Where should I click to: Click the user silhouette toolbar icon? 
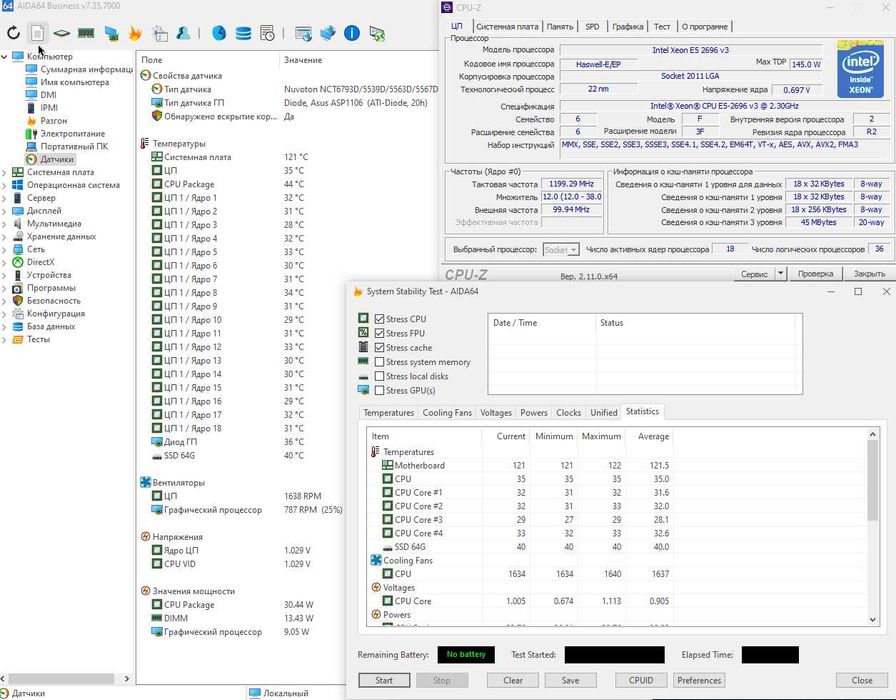click(183, 34)
